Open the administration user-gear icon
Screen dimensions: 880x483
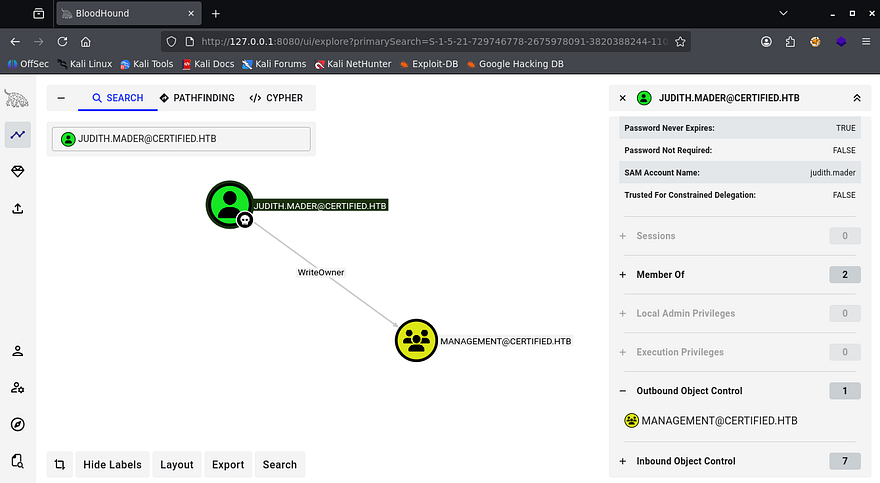17,388
